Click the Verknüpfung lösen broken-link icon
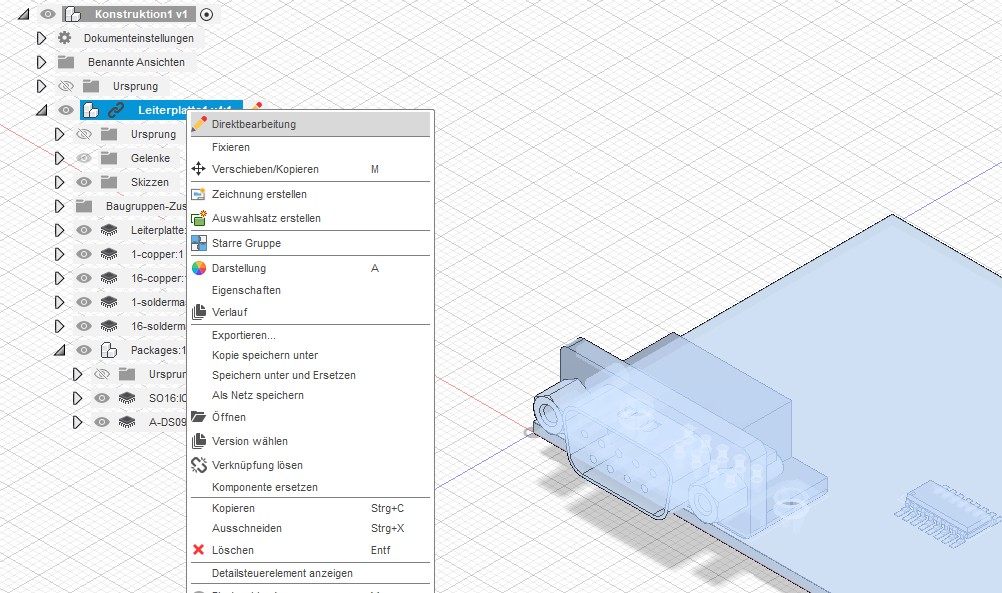The image size is (1002, 593). [x=199, y=465]
